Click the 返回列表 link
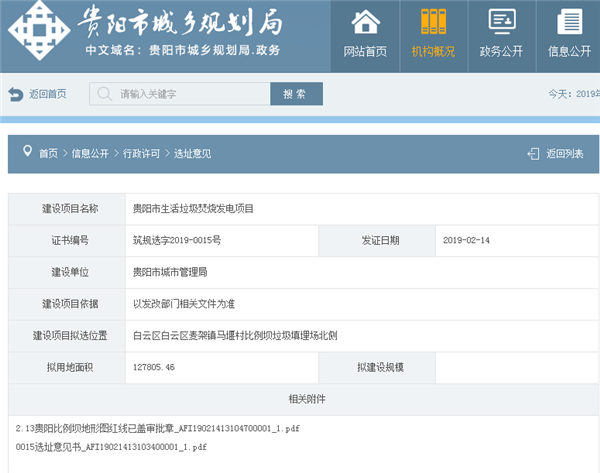 (x=564, y=154)
